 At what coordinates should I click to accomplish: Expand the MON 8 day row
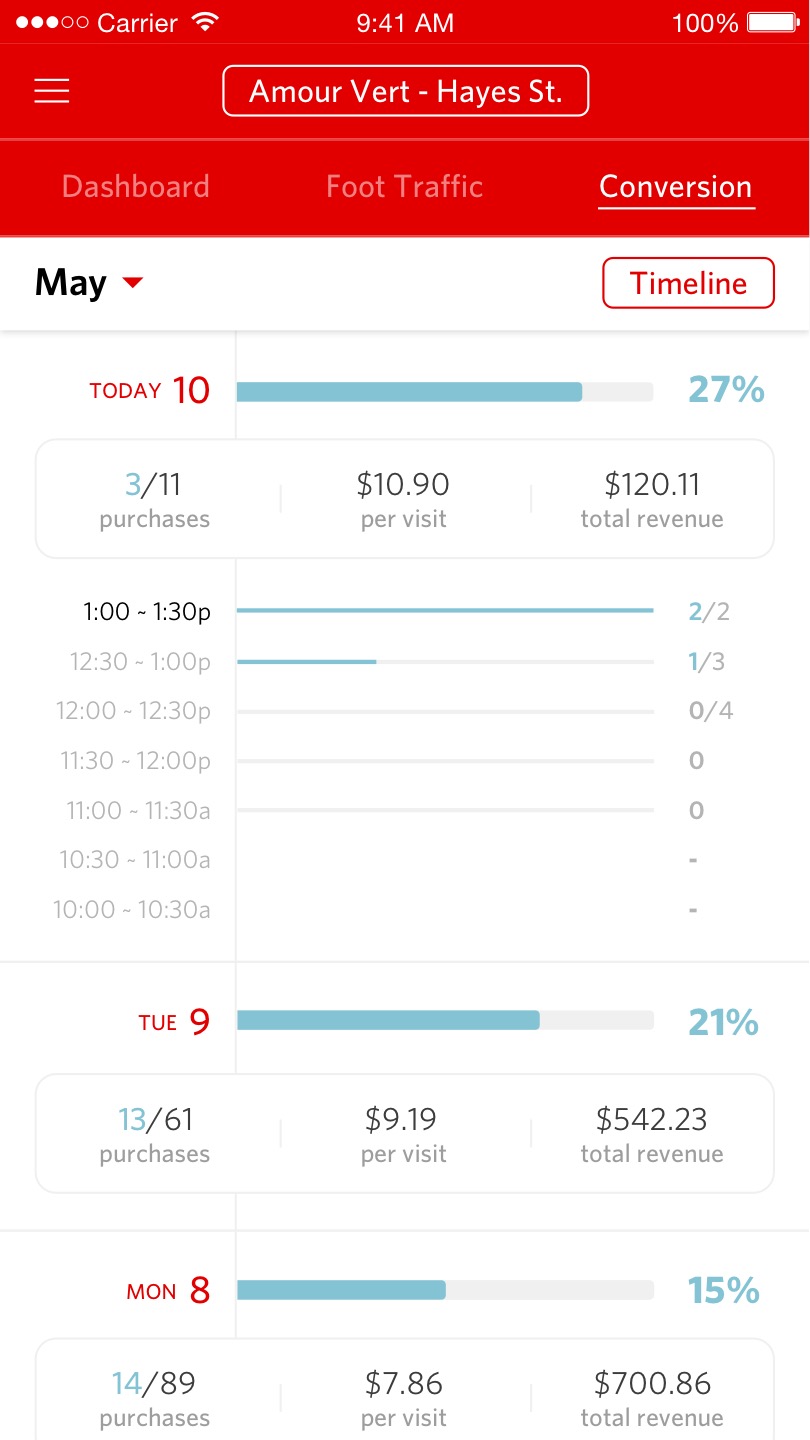[x=169, y=1291]
